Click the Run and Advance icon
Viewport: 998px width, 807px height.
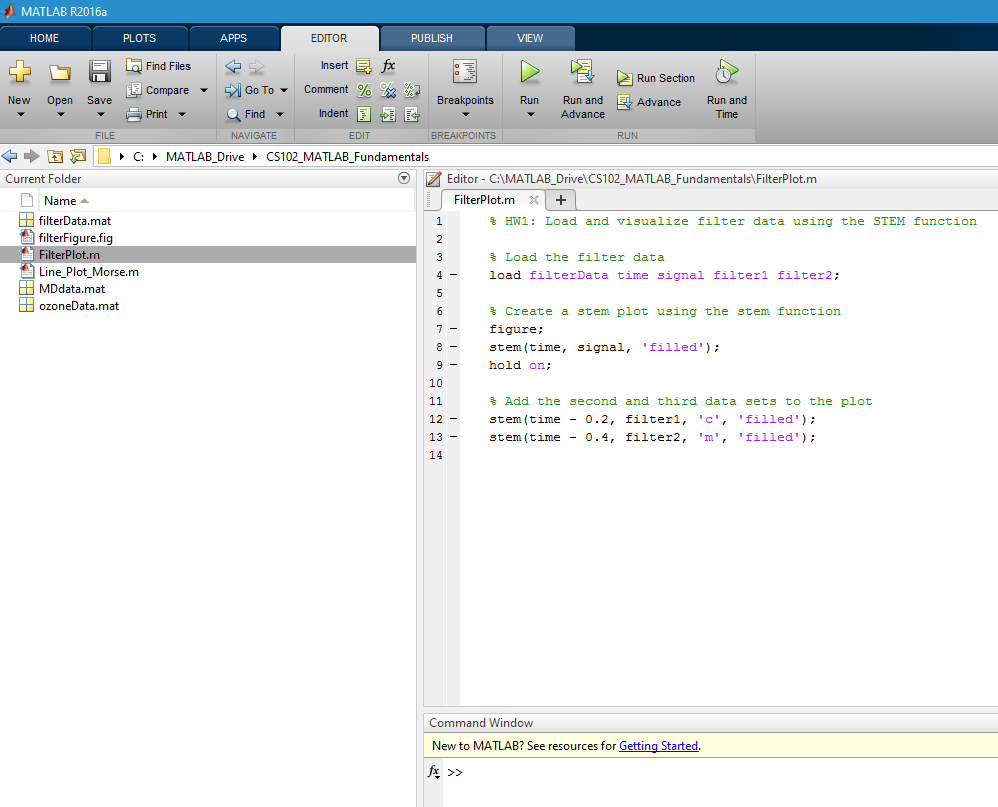pos(582,72)
